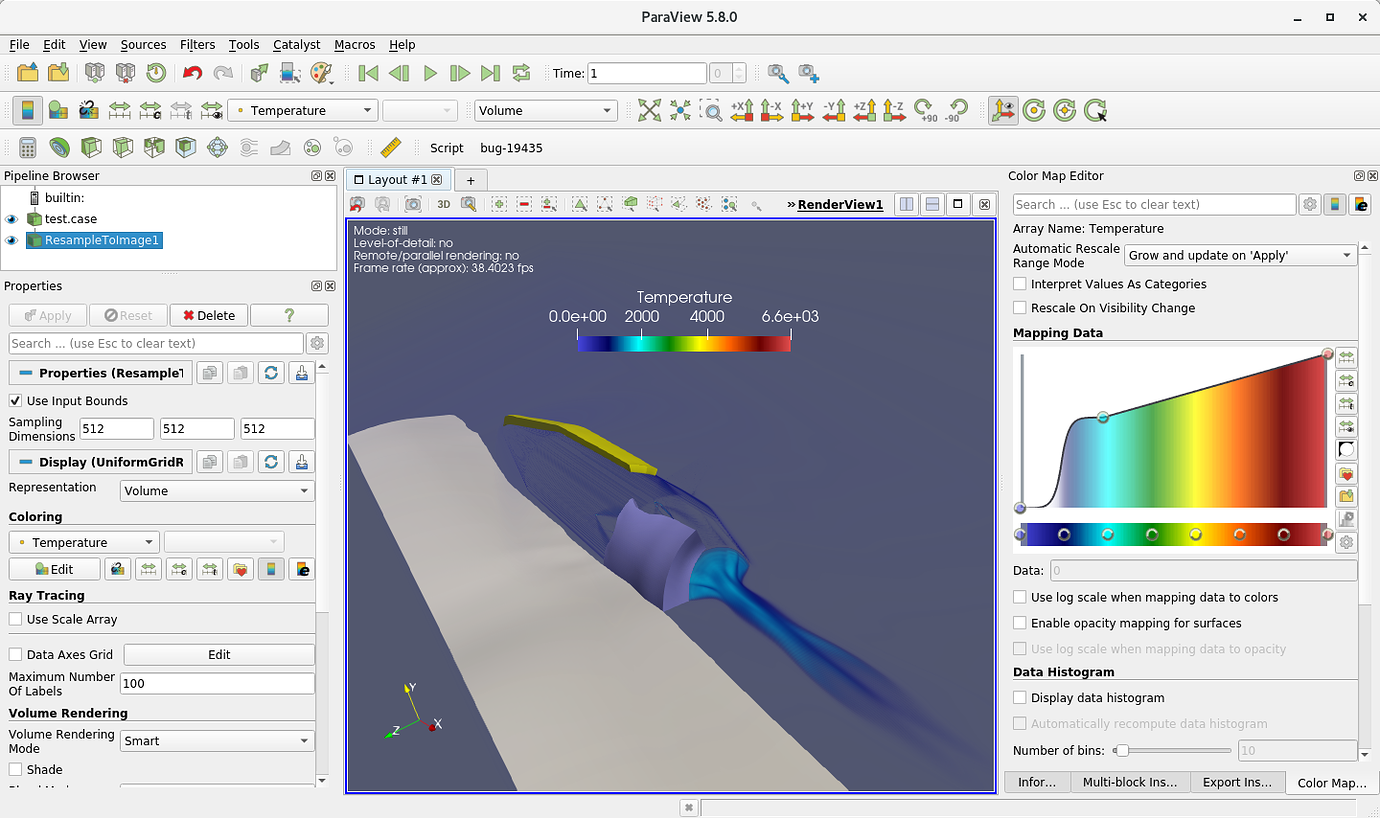Open Volume representation dropdown in toolbar
Viewport: 1380px width, 818px height.
click(546, 110)
